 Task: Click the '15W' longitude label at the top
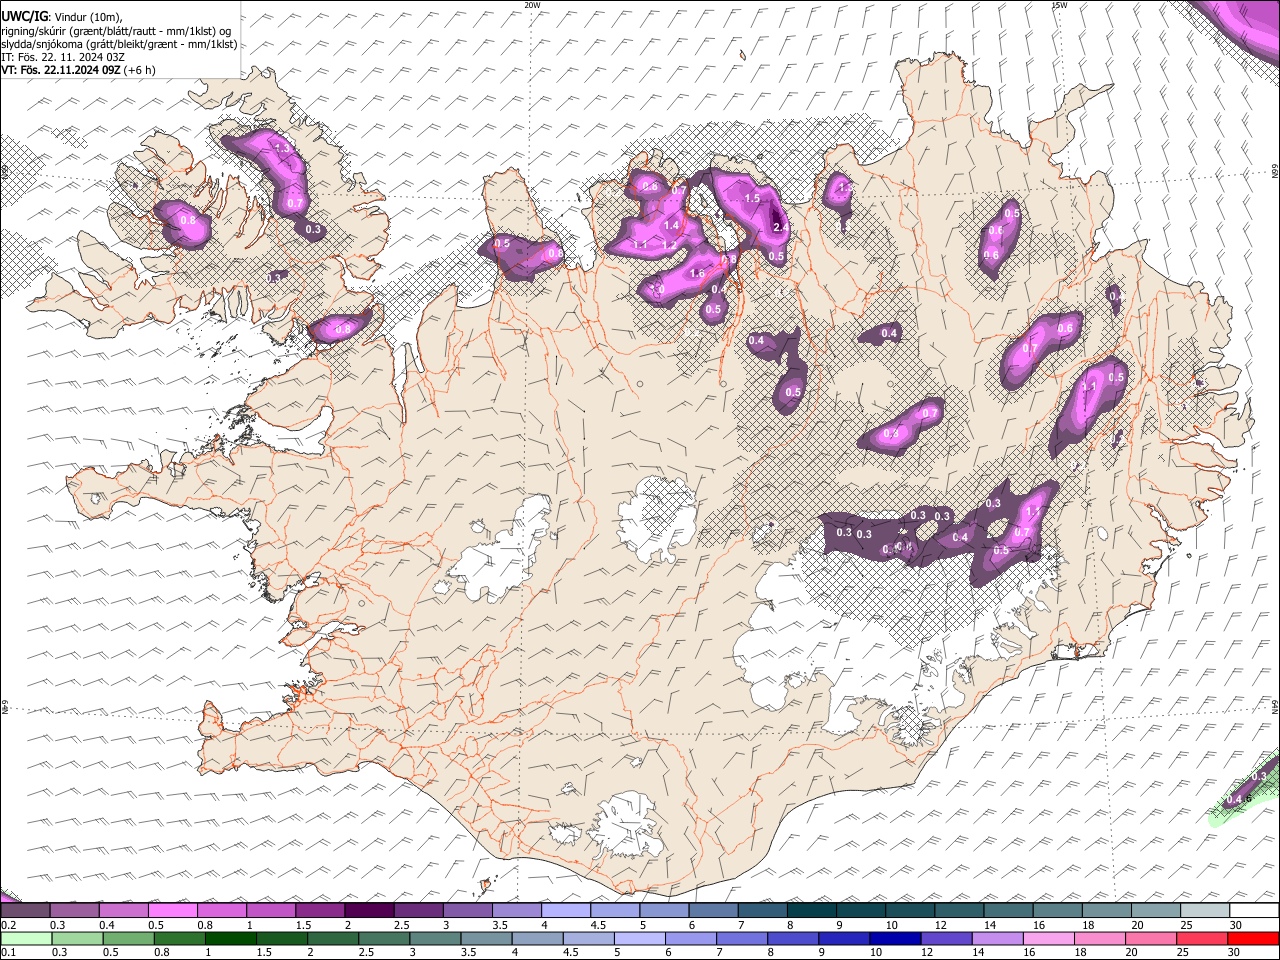(1059, 5)
